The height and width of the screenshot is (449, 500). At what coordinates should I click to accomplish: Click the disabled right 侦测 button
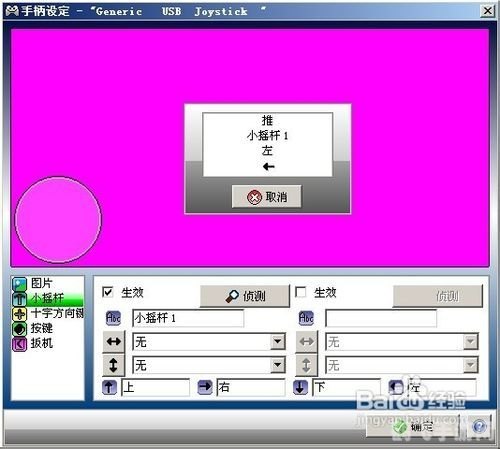(438, 296)
